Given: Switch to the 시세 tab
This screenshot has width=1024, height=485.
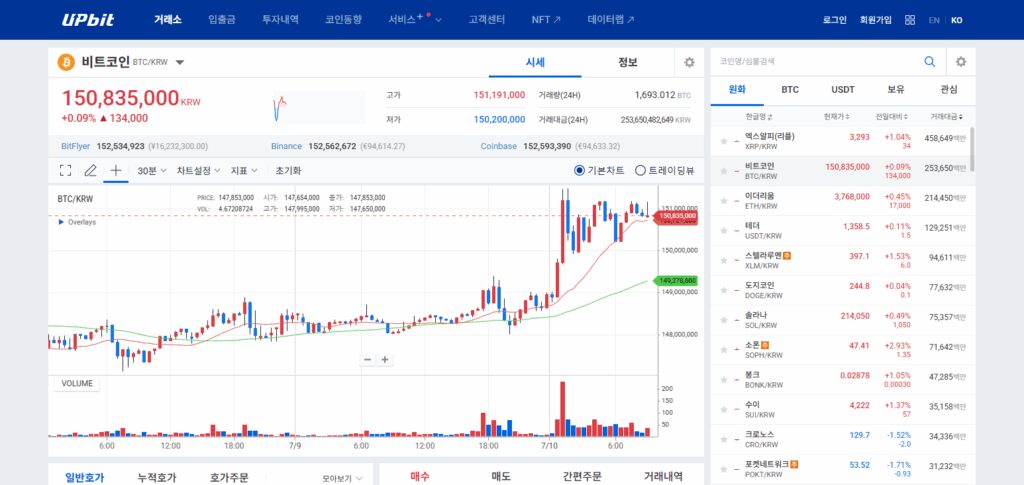Looking at the screenshot, I should coord(535,63).
